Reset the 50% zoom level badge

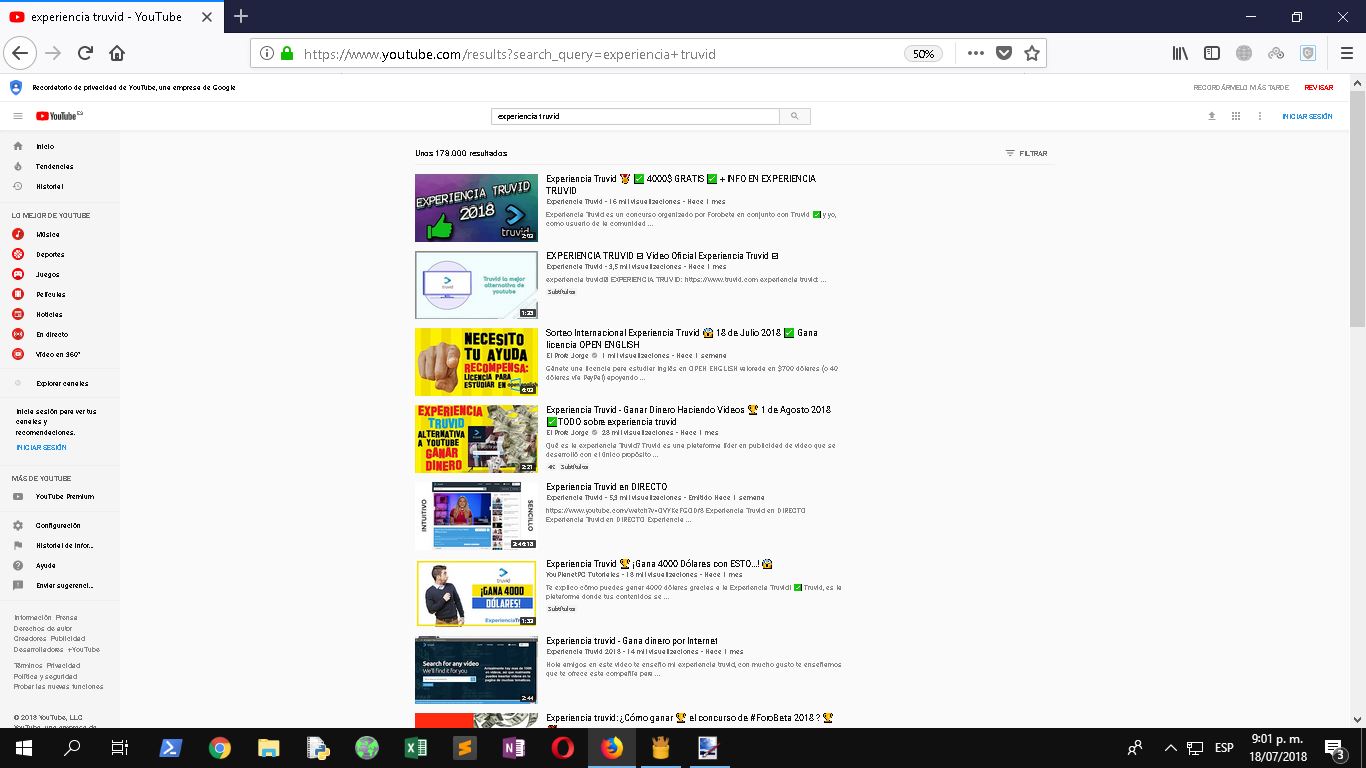click(923, 54)
